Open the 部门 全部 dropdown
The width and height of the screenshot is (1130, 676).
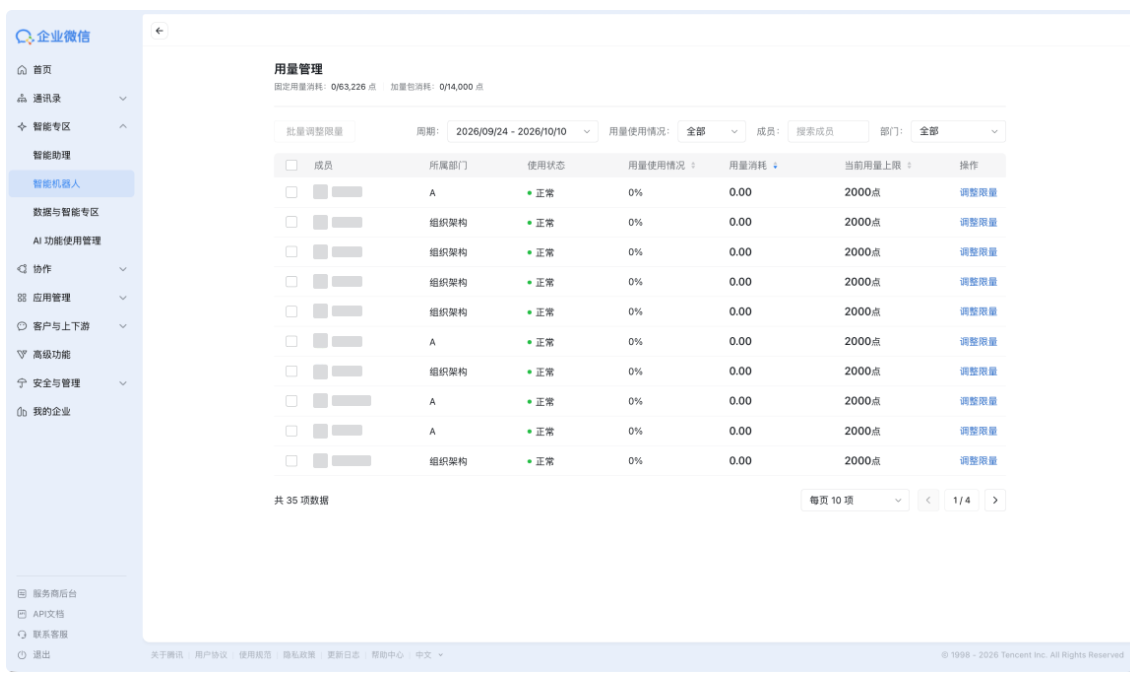[958, 131]
